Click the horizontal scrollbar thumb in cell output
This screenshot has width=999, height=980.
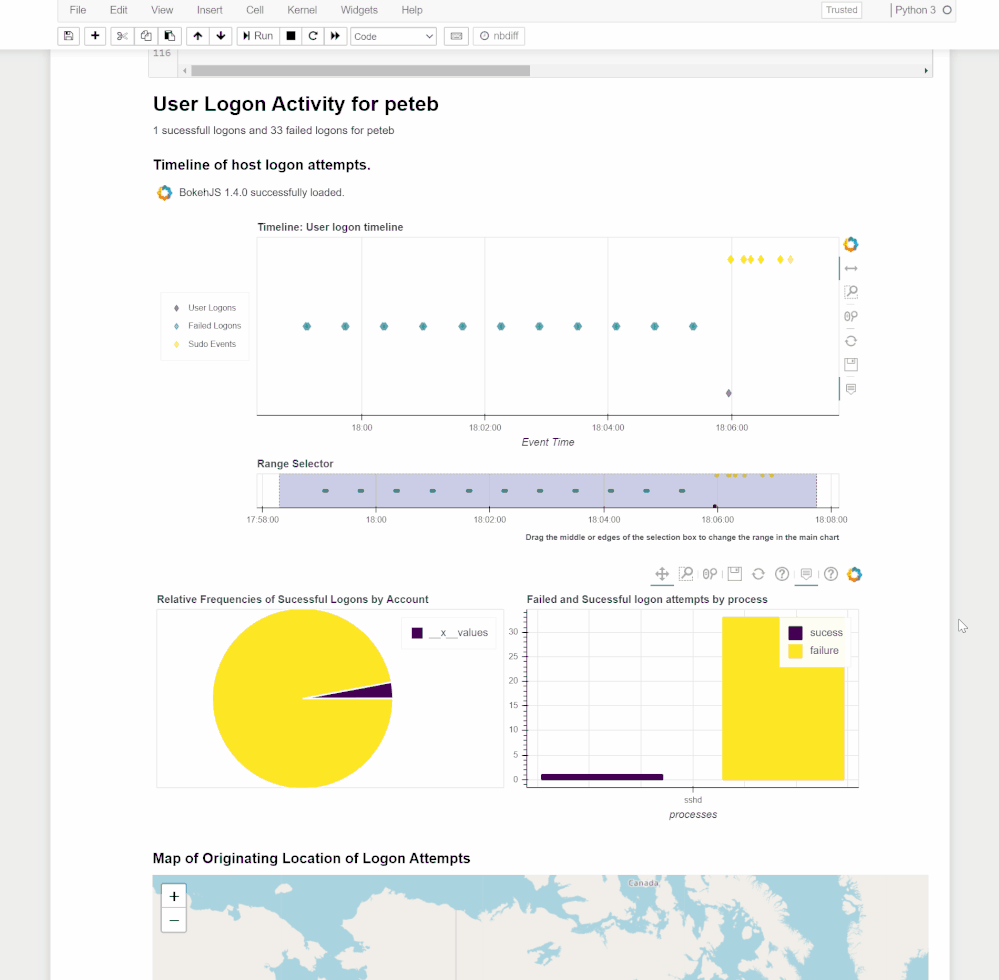coord(361,71)
